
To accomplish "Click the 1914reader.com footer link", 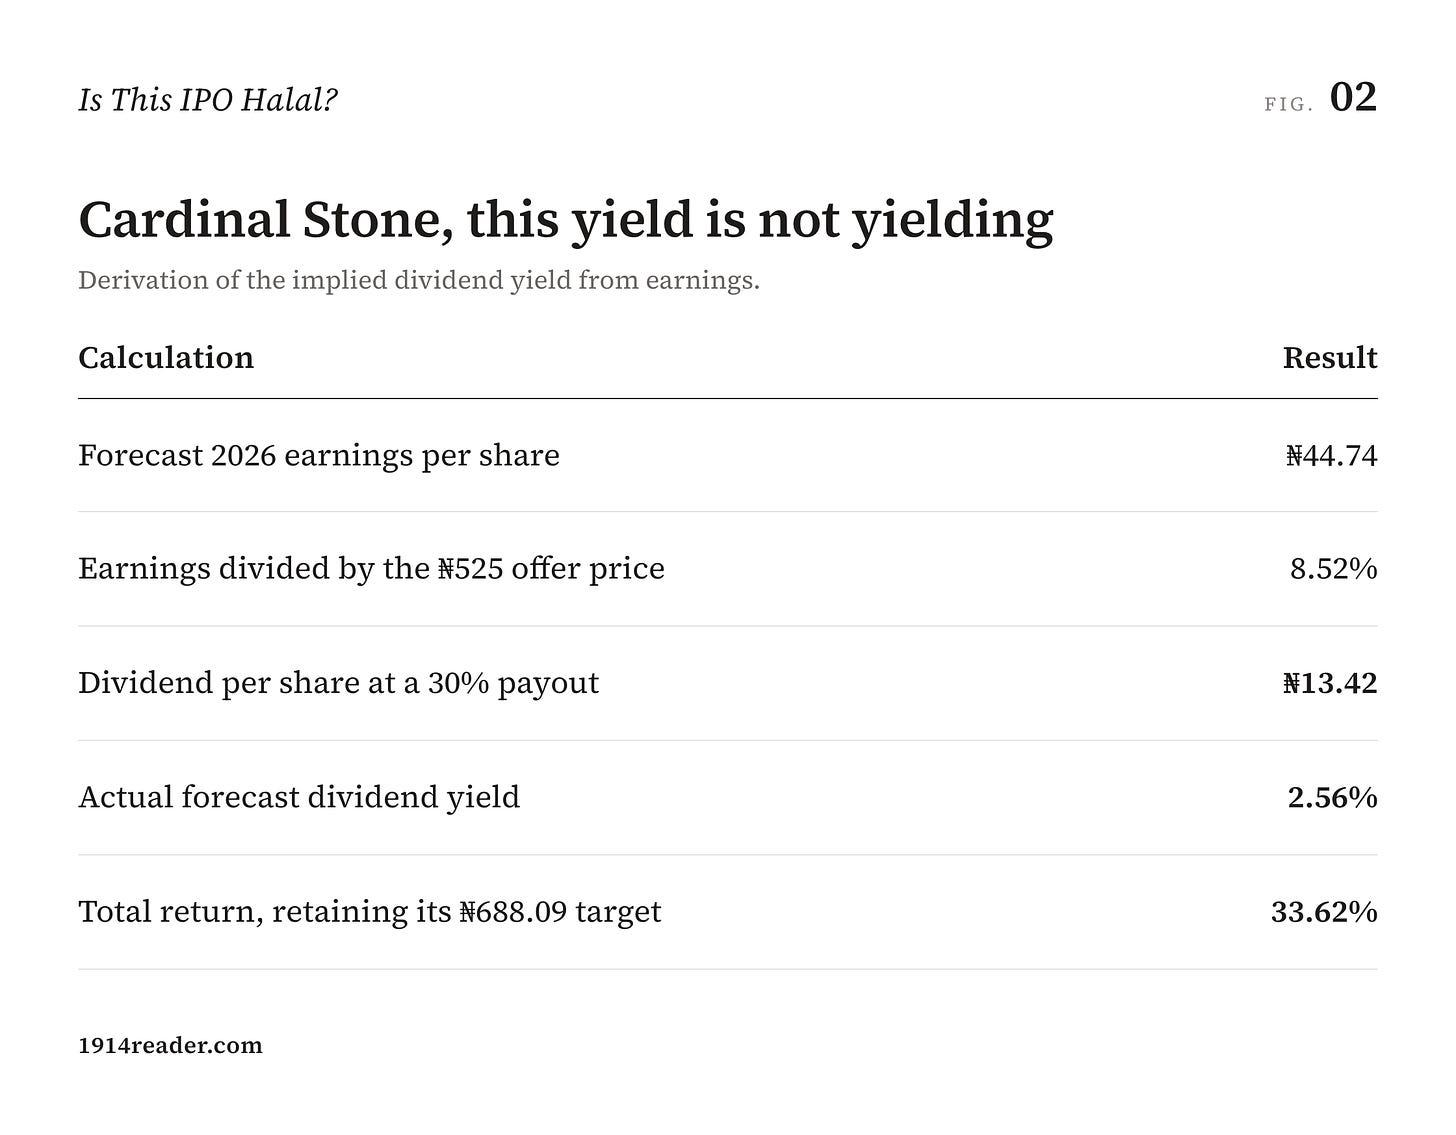I will tap(170, 1046).
